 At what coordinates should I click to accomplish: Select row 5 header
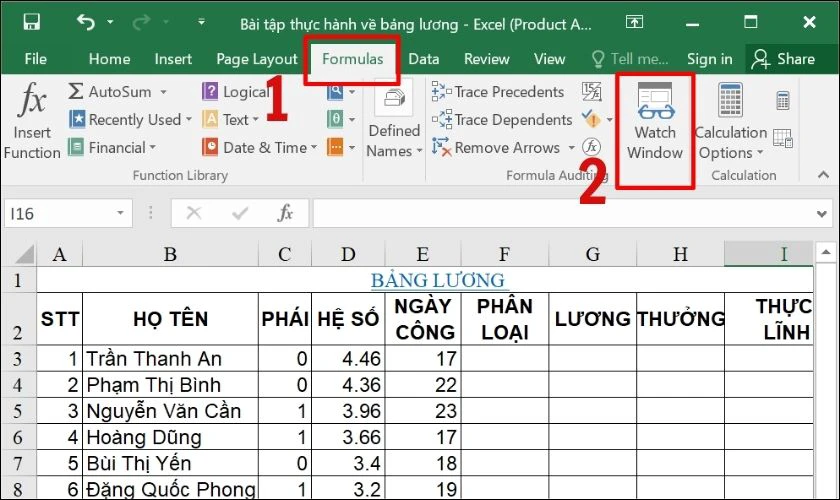(18, 411)
